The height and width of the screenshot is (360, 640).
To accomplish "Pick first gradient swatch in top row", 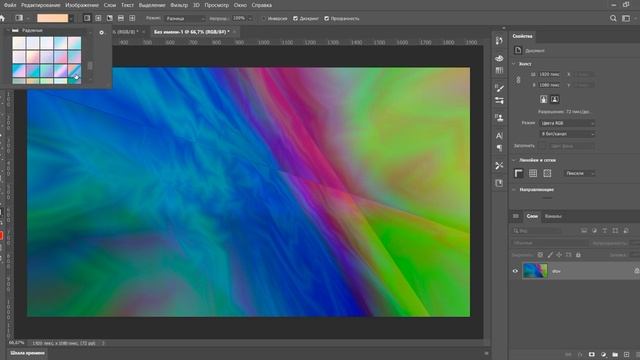I will [x=19, y=43].
